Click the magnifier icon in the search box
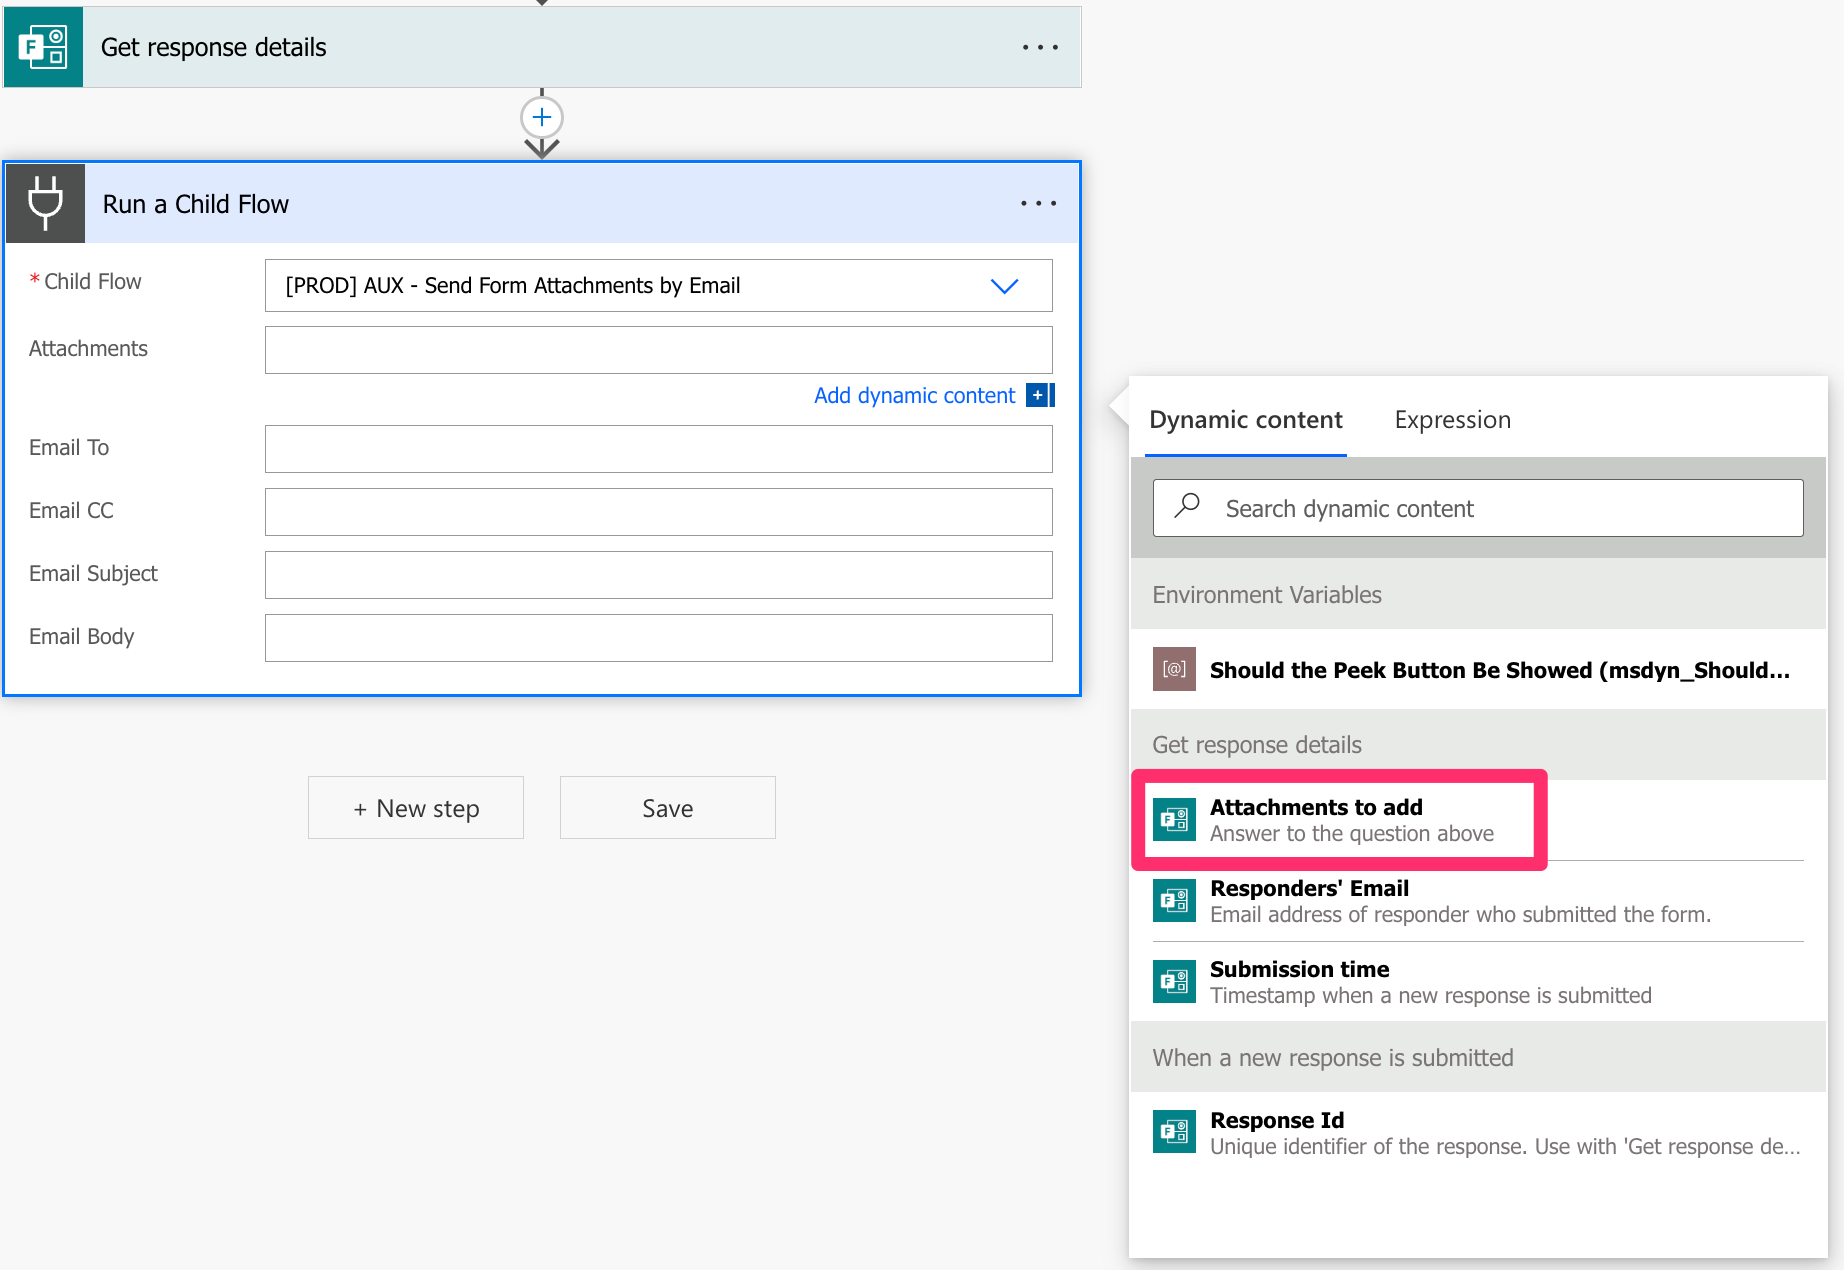The height and width of the screenshot is (1270, 1844). 1187,507
